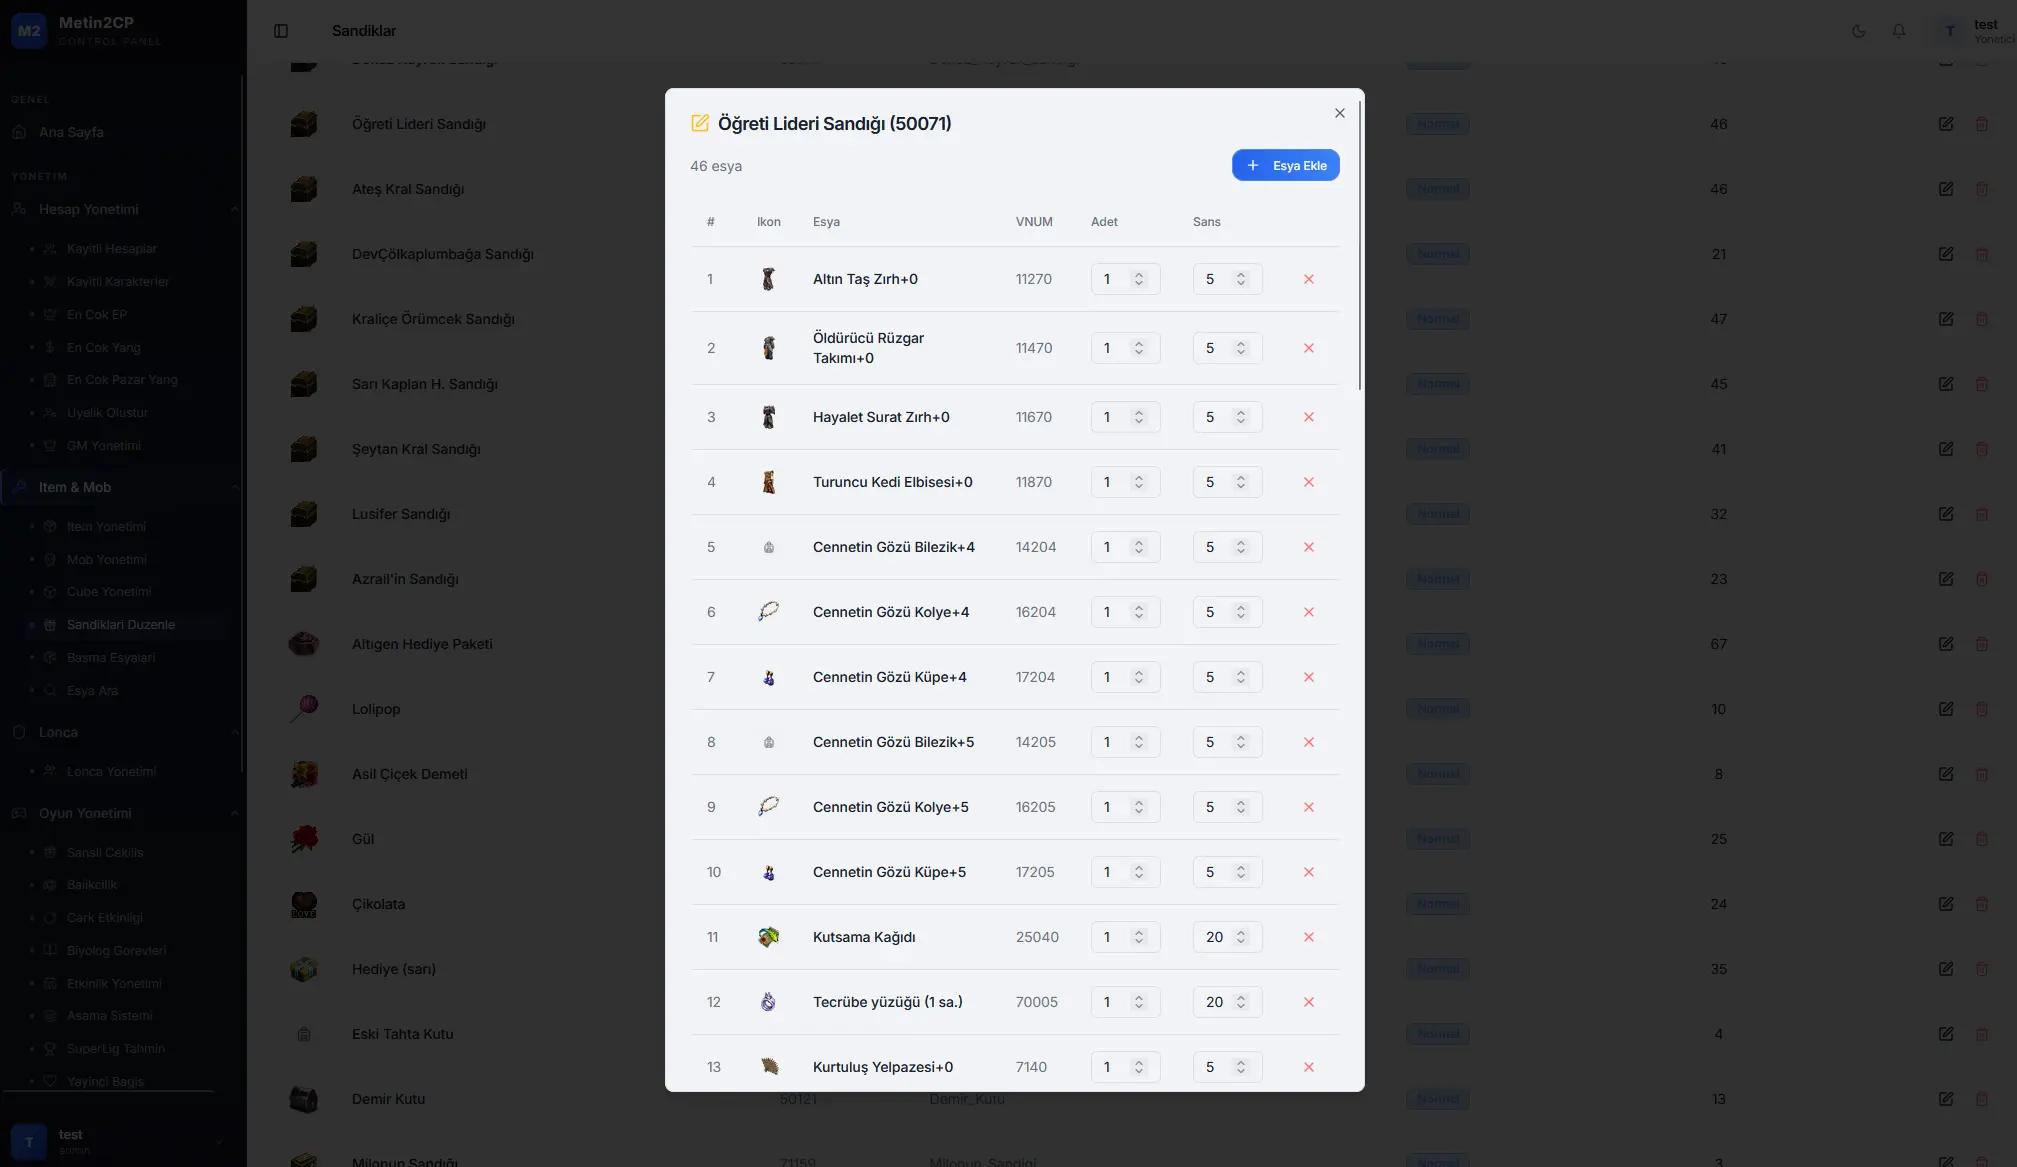Adjust Adet stepper for Kurtuluş Yelpazesi+0
Image resolution: width=2017 pixels, height=1167 pixels.
pos(1138,1067)
